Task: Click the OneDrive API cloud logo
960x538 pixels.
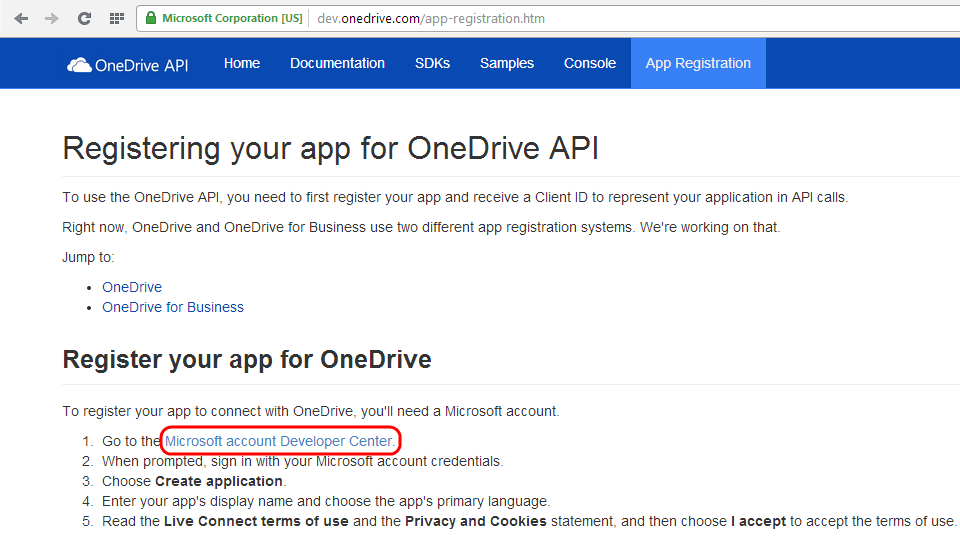Action: [x=79, y=65]
